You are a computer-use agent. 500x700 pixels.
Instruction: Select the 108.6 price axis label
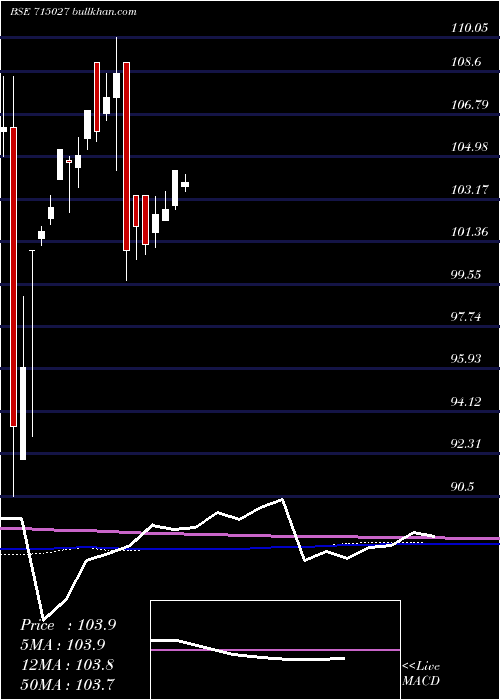(x=467, y=62)
